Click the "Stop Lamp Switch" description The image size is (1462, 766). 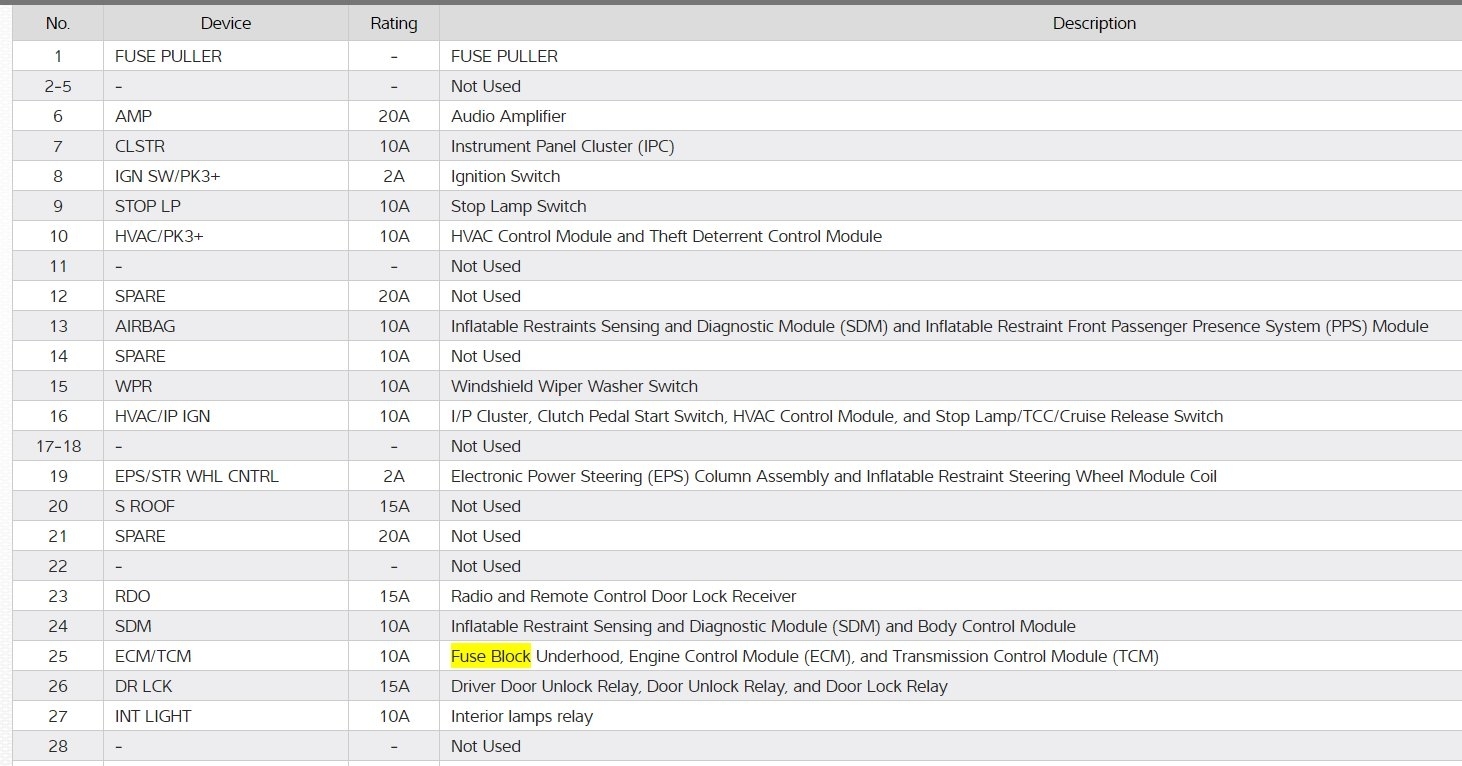point(518,206)
